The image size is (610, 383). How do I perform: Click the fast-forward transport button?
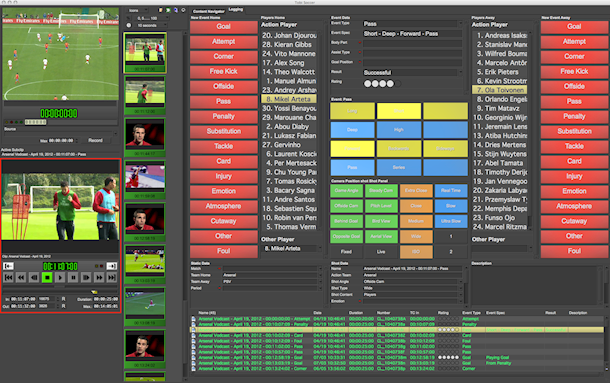(x=99, y=278)
